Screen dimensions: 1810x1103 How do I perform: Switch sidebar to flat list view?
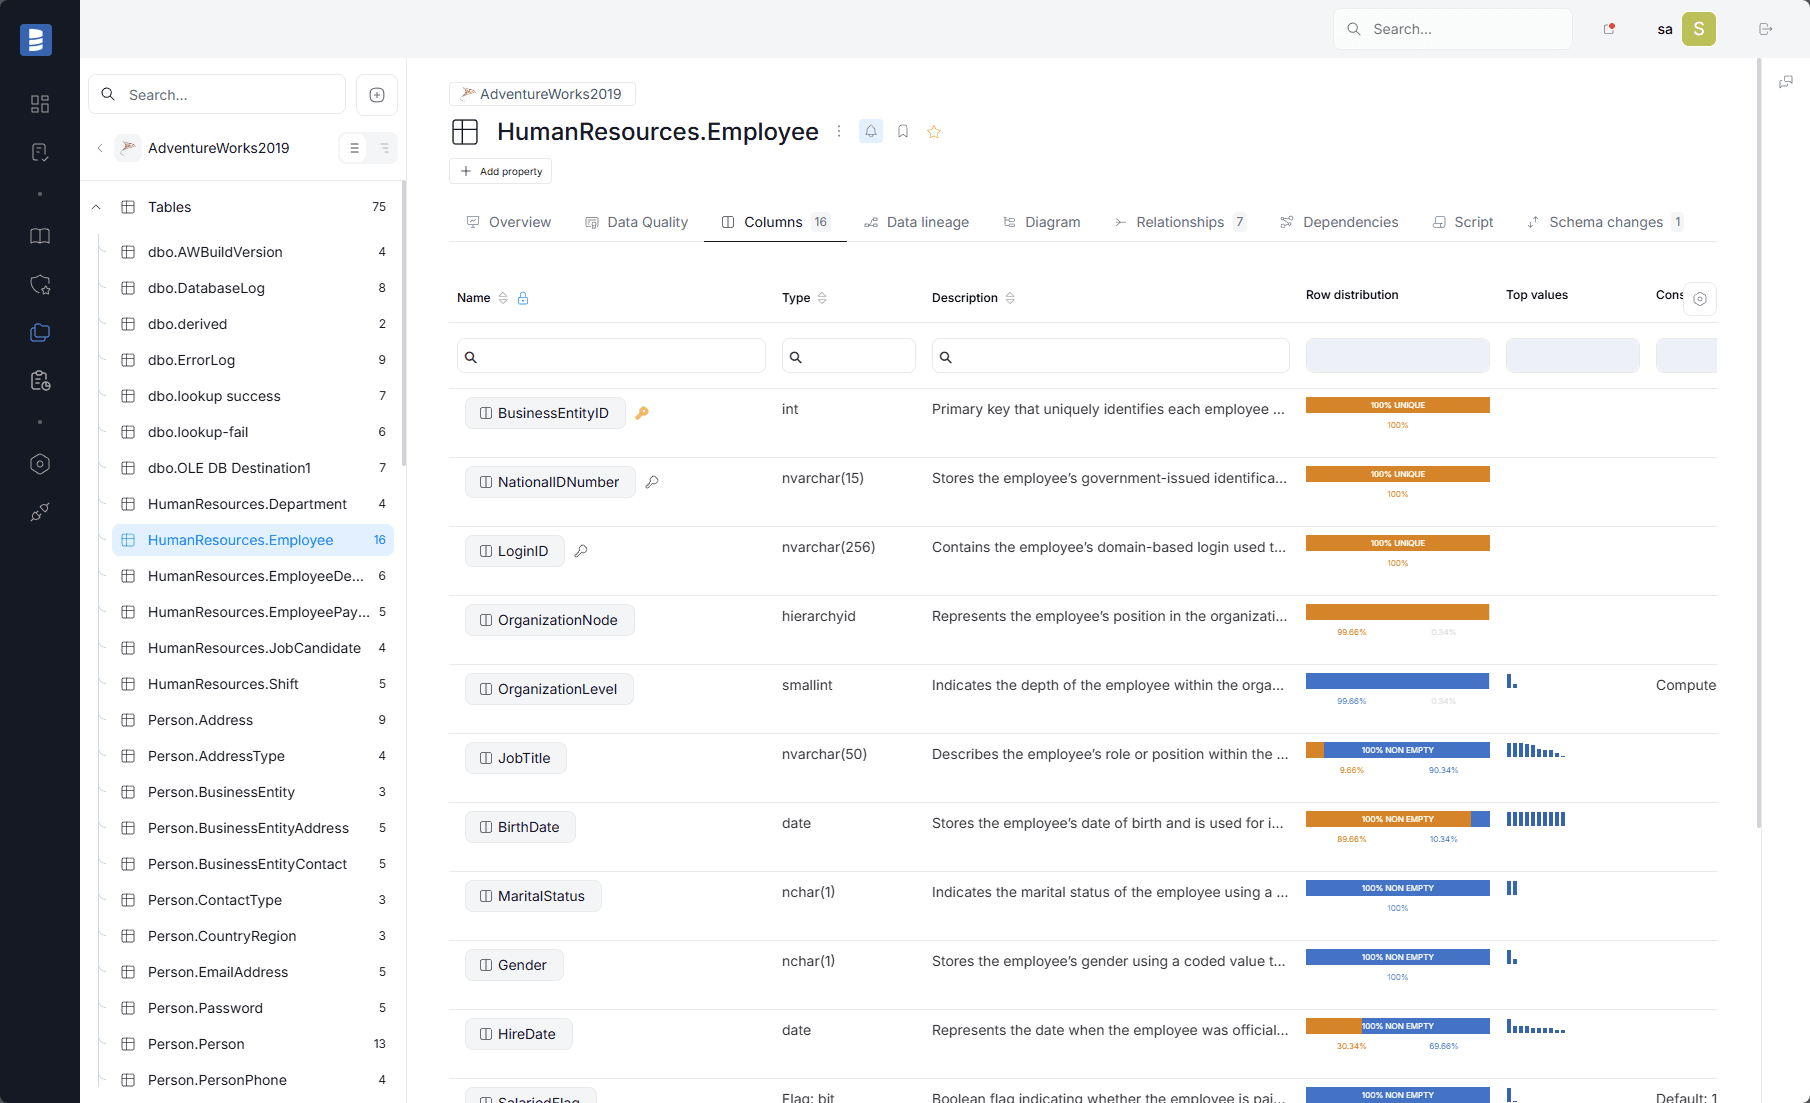tap(354, 148)
